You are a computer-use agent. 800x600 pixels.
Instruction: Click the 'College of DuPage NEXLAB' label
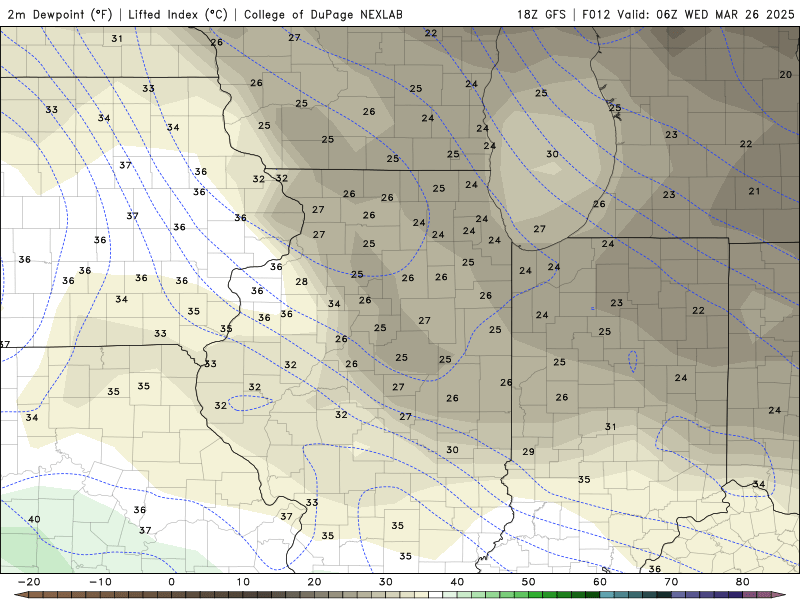coord(323,14)
